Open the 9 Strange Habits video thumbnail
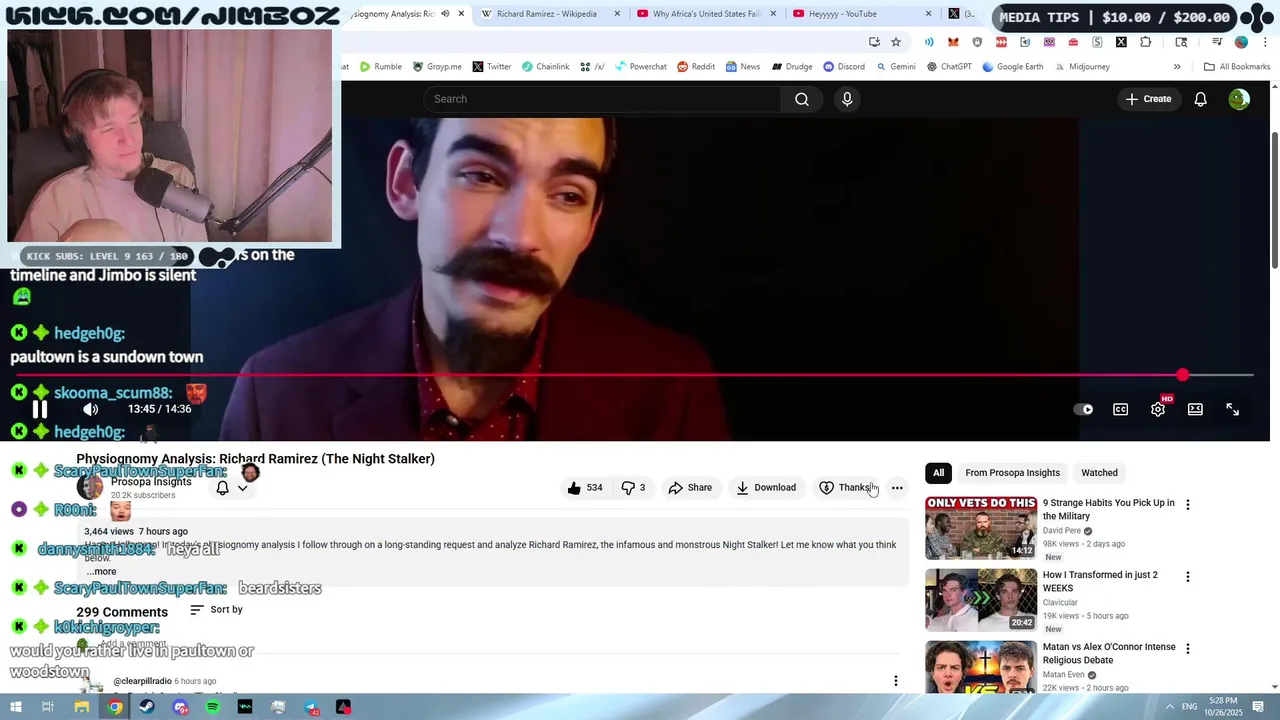Viewport: 1280px width, 720px height. tap(981, 528)
